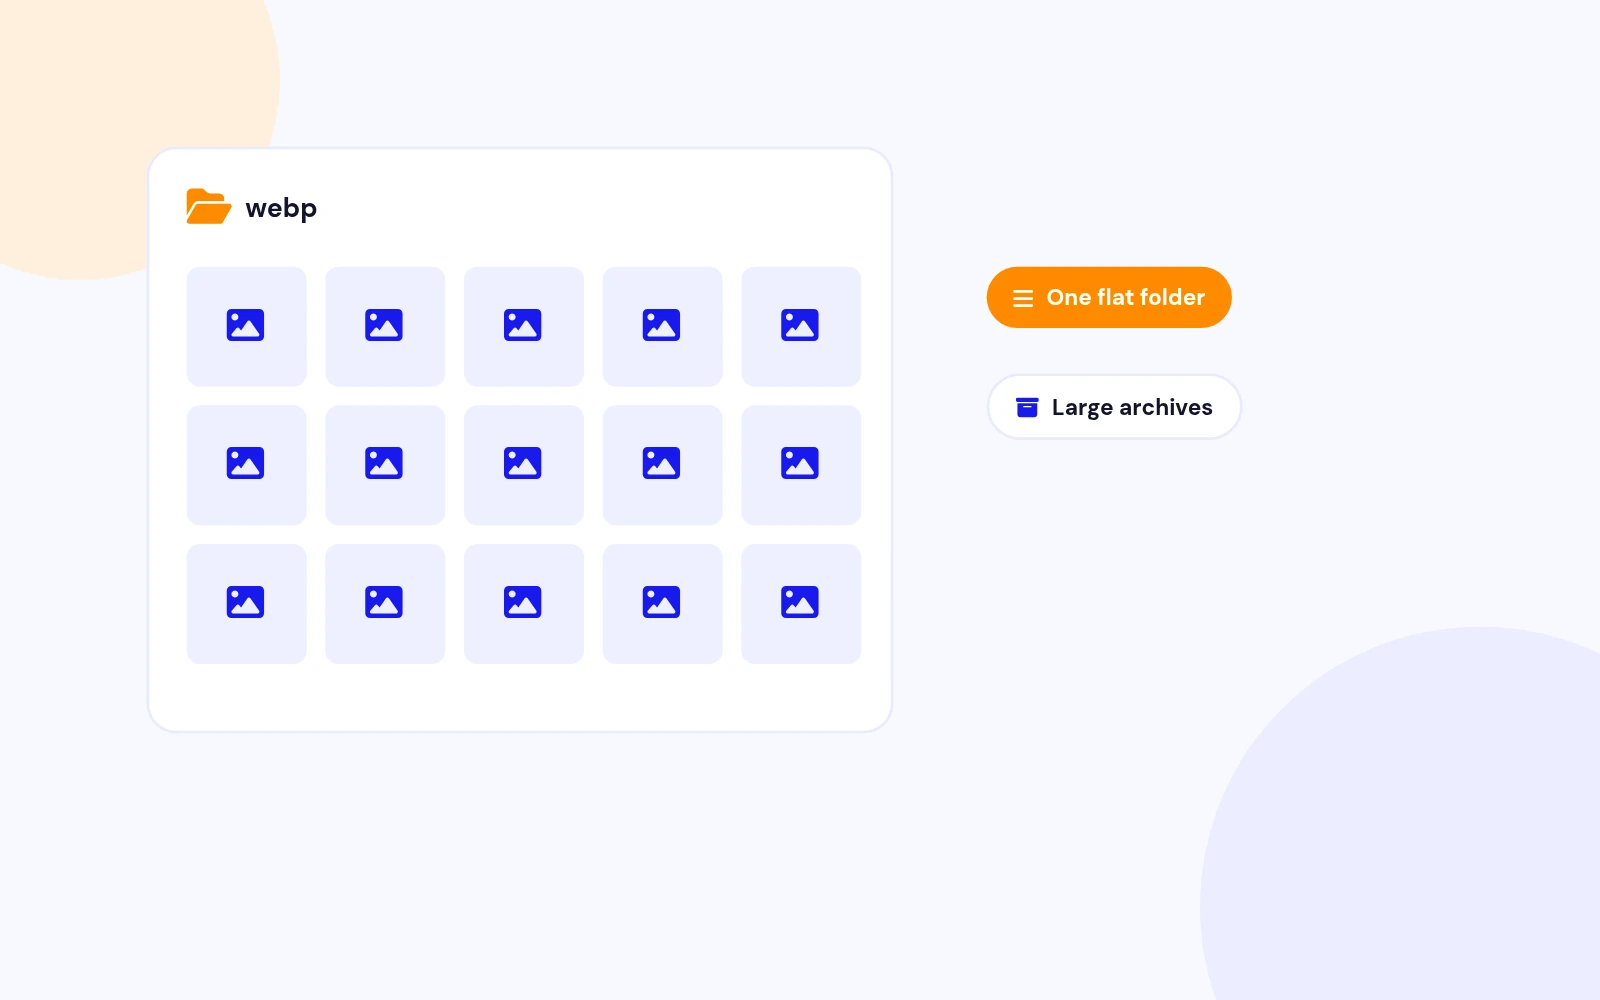Open last image thumbnail in middle row

point(801,465)
